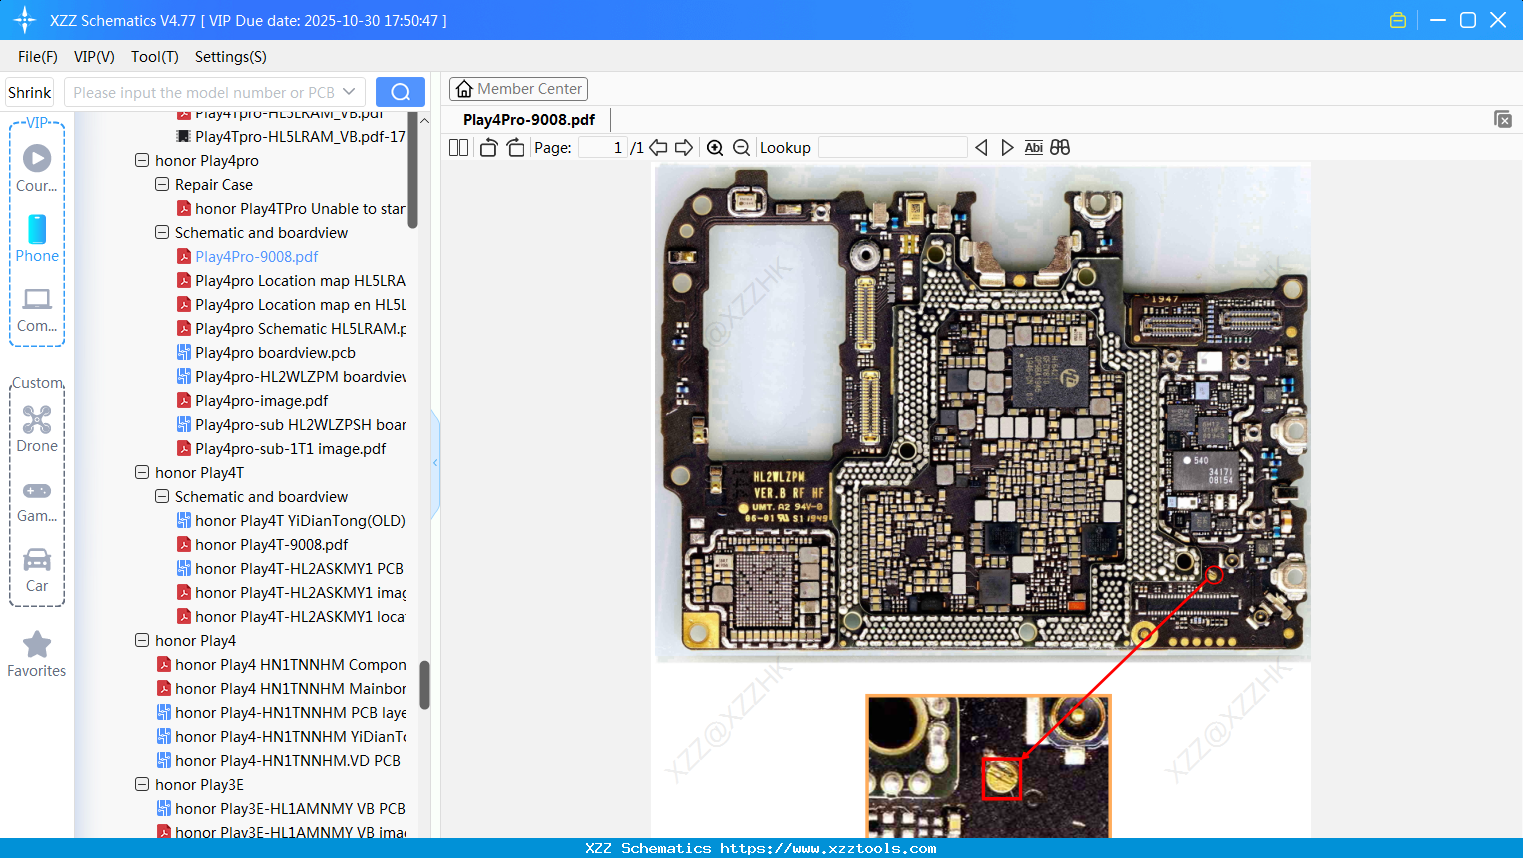The width and height of the screenshot is (1523, 858).
Task: Open the Settings(S) menu
Action: point(231,57)
